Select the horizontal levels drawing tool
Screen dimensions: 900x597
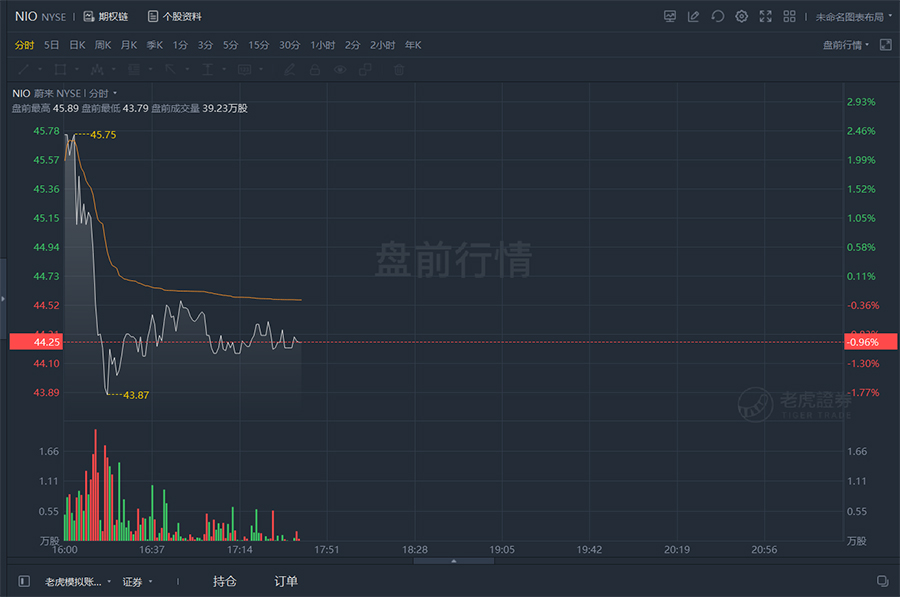pos(134,69)
